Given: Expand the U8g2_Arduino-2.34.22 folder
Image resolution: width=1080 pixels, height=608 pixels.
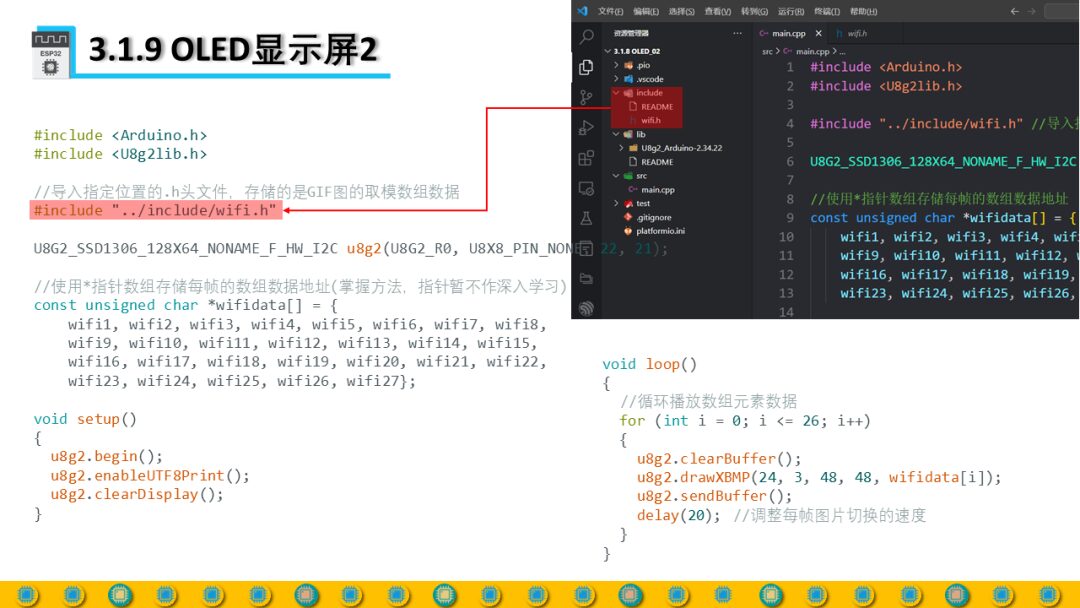Looking at the screenshot, I should point(621,148).
